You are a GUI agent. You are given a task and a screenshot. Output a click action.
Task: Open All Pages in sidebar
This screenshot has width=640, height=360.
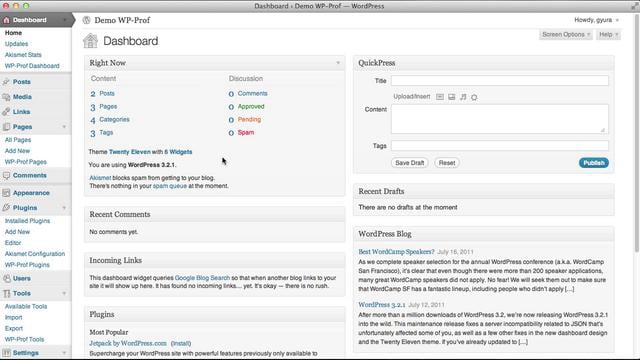pyautogui.click(x=18, y=140)
